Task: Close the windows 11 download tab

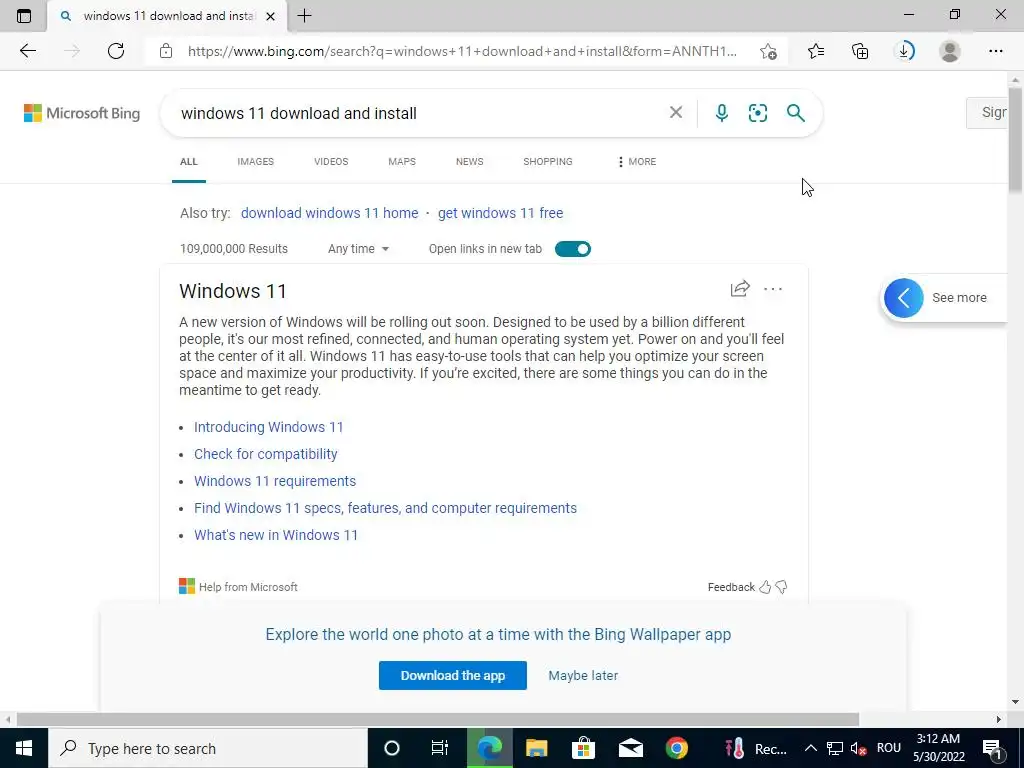Action: coord(270,16)
